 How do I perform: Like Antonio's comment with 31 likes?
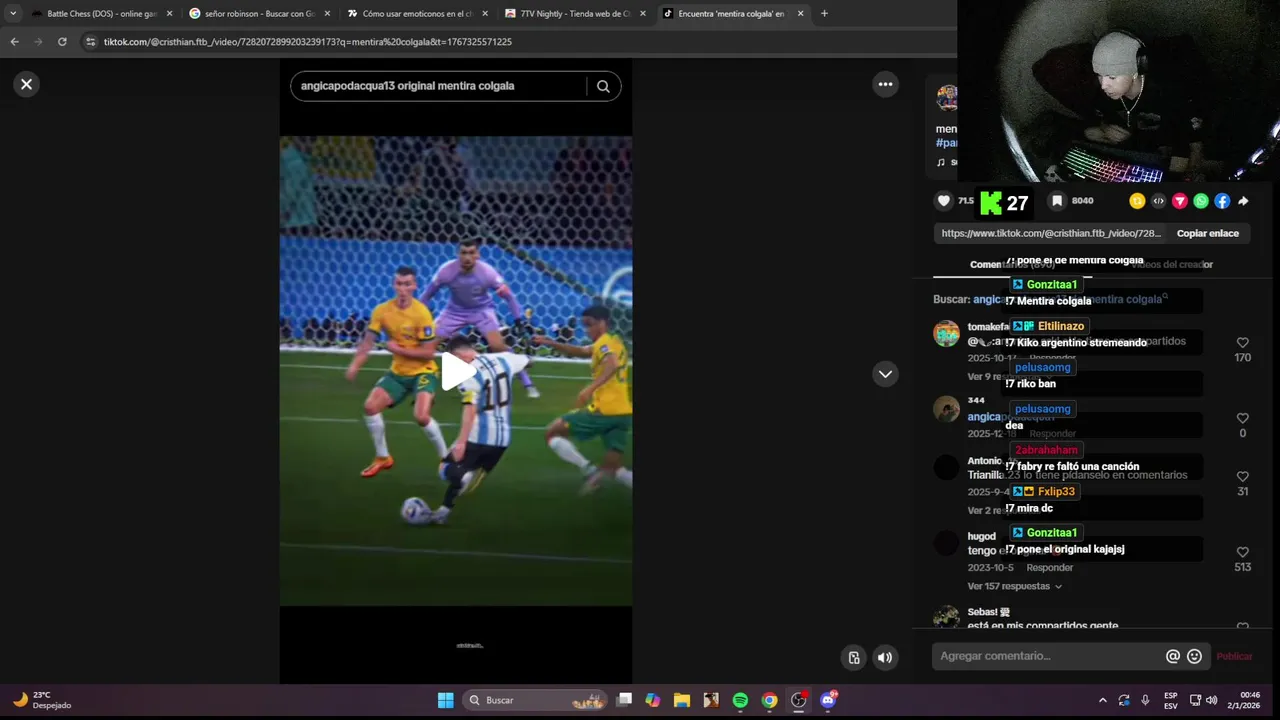pyautogui.click(x=1242, y=476)
